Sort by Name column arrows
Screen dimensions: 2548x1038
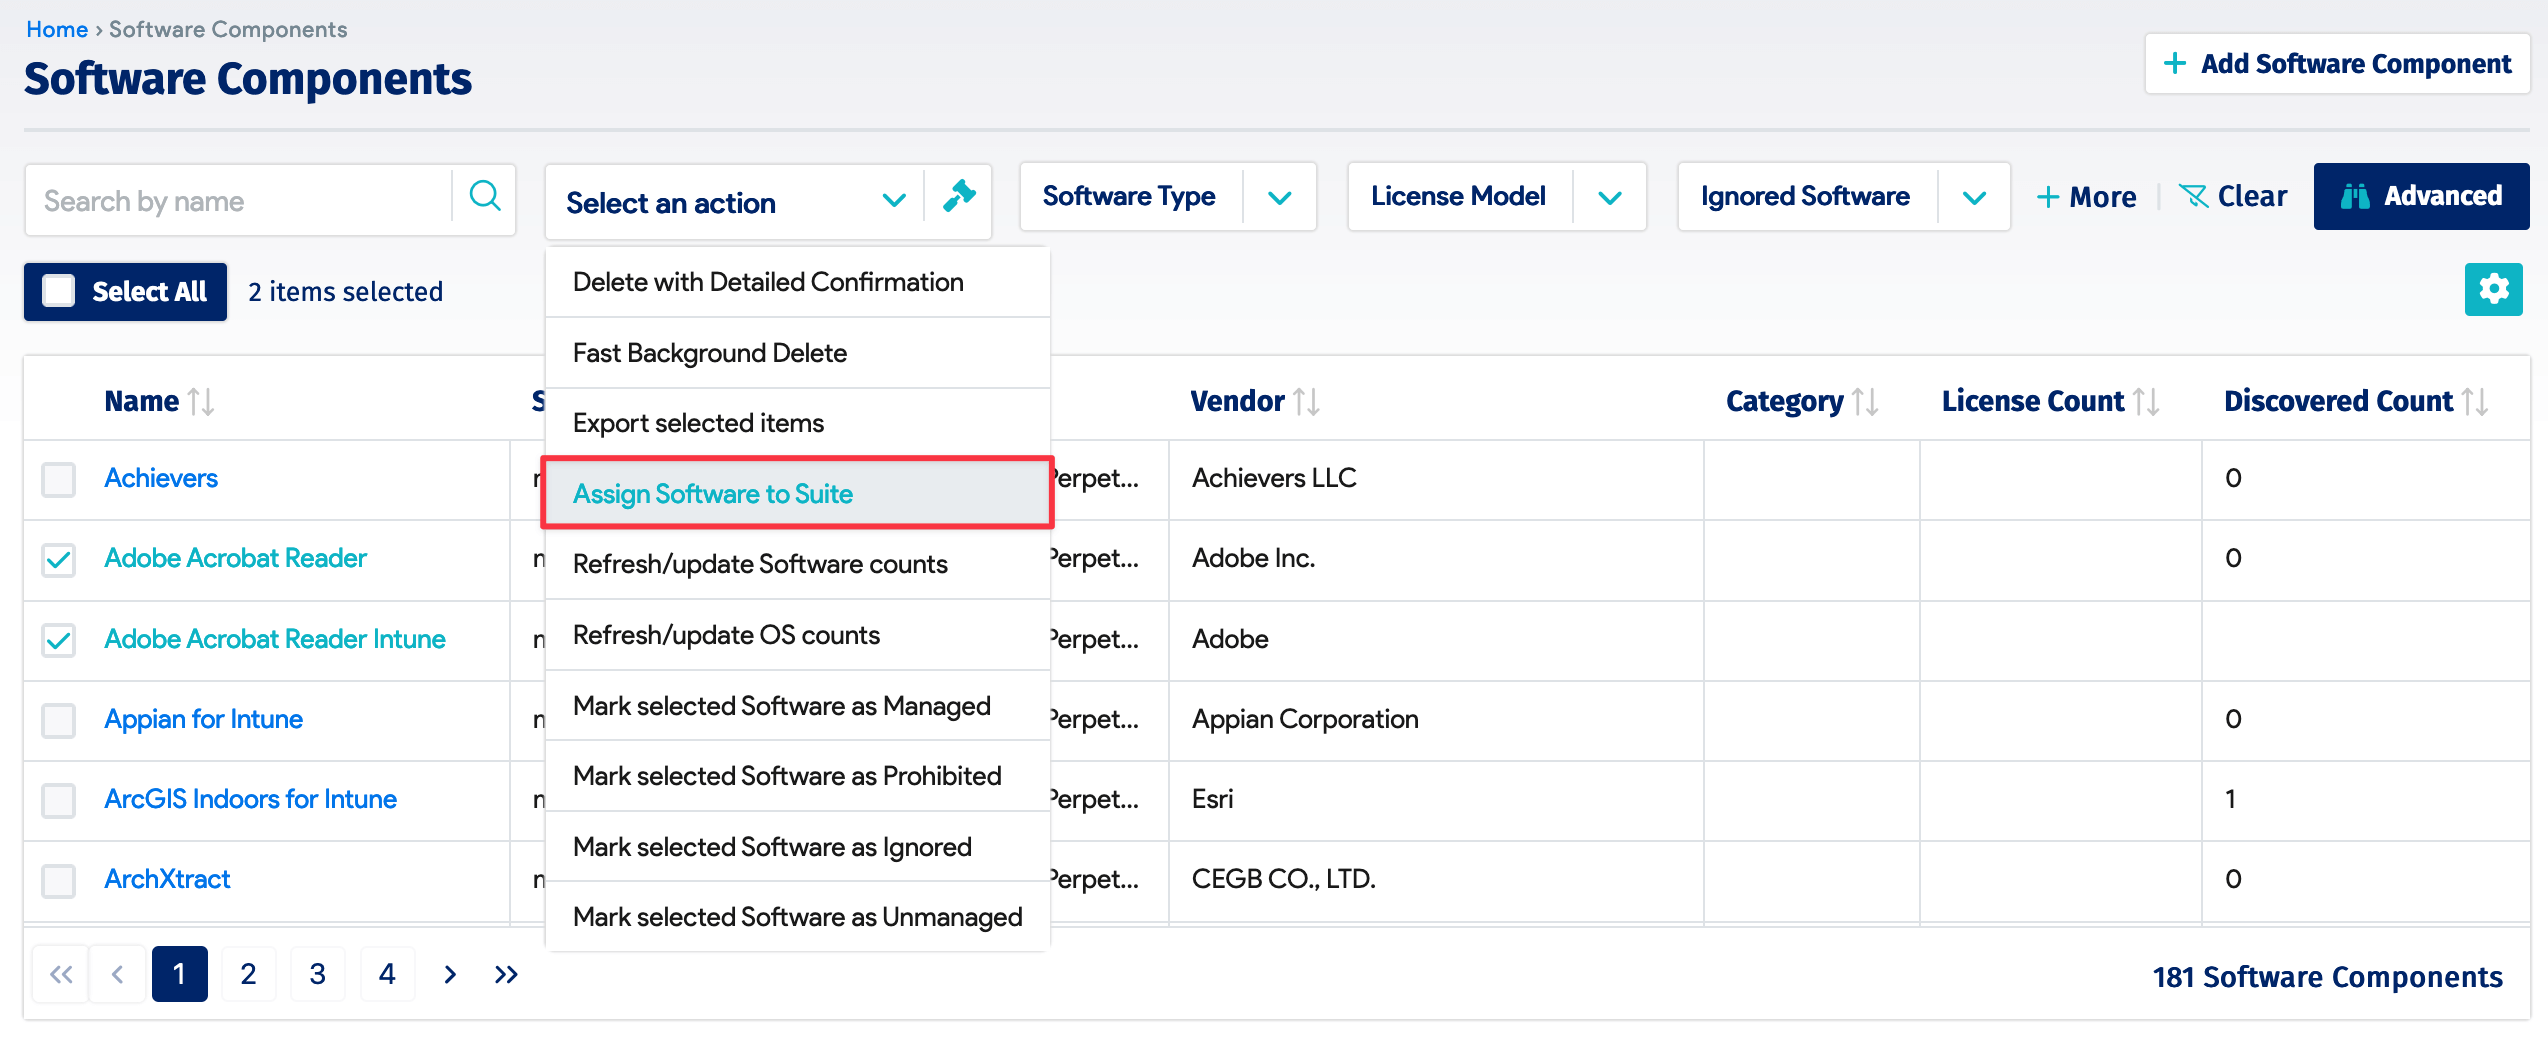click(201, 402)
